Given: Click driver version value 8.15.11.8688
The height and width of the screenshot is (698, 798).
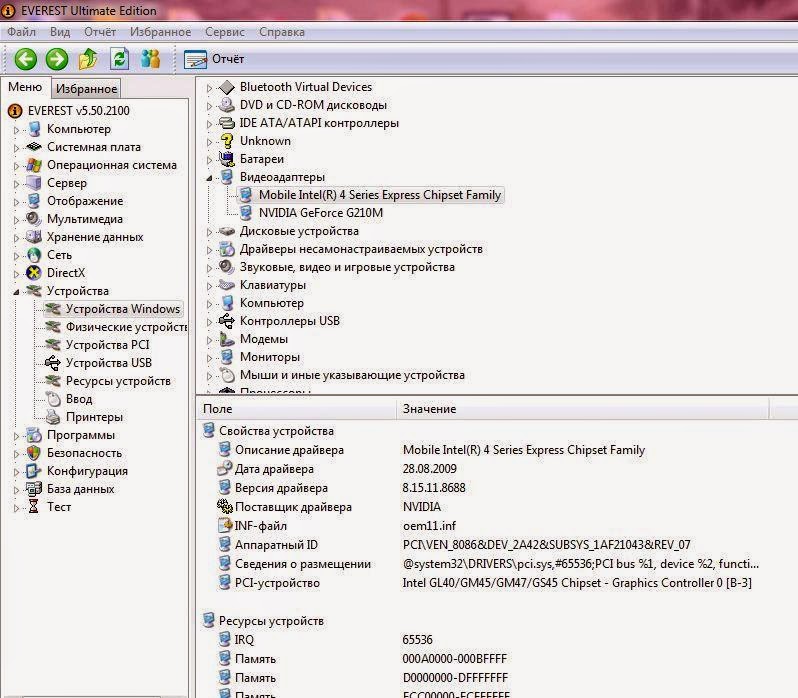Looking at the screenshot, I should tap(434, 488).
